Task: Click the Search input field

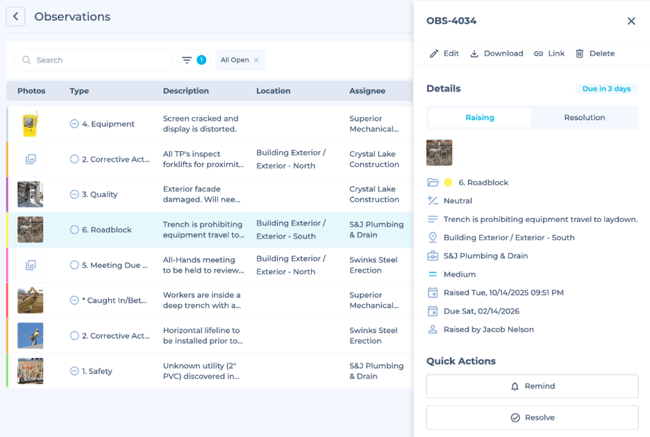Action: coord(95,60)
